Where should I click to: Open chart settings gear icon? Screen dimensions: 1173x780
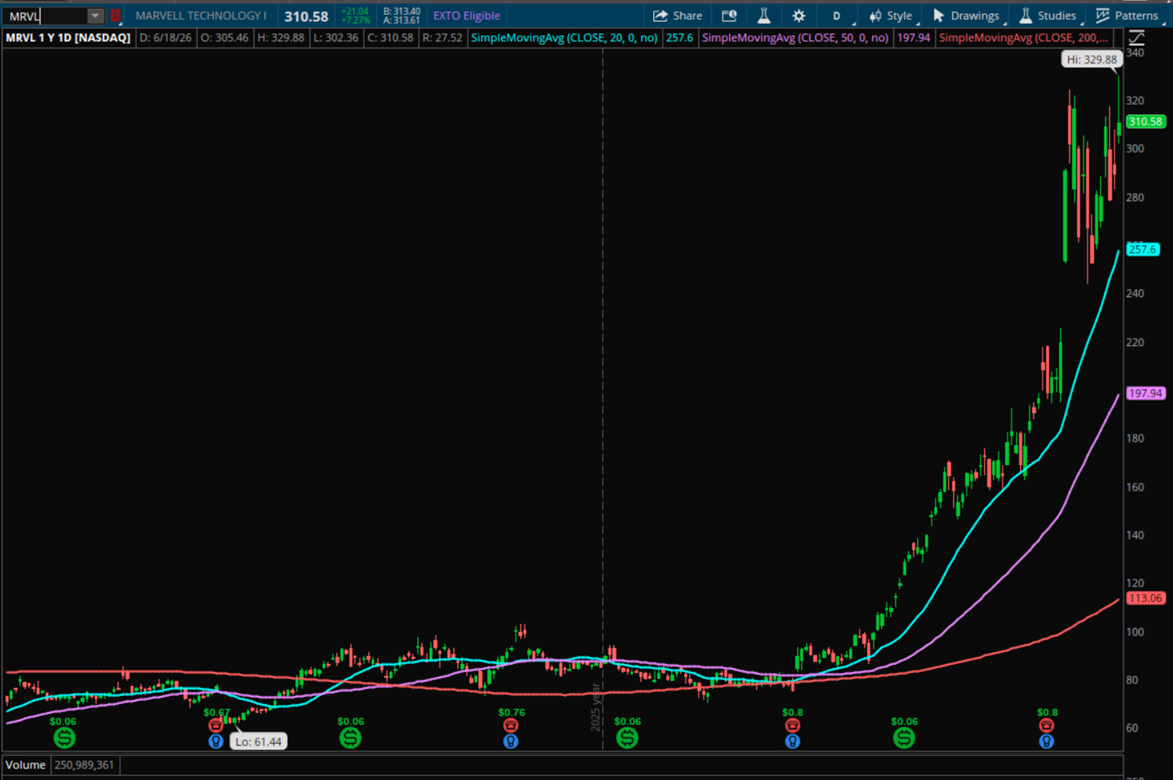pos(799,16)
